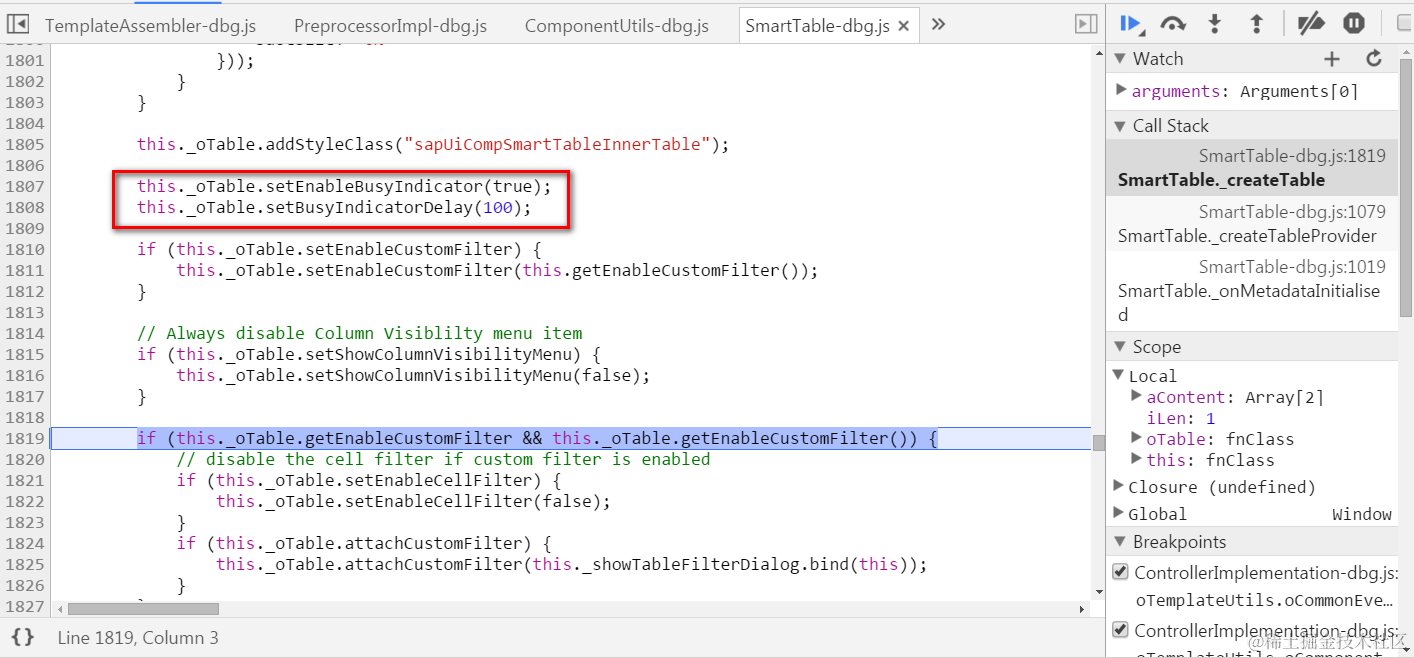Expand the aContent array variable
The width and height of the screenshot is (1414, 658).
(1136, 396)
